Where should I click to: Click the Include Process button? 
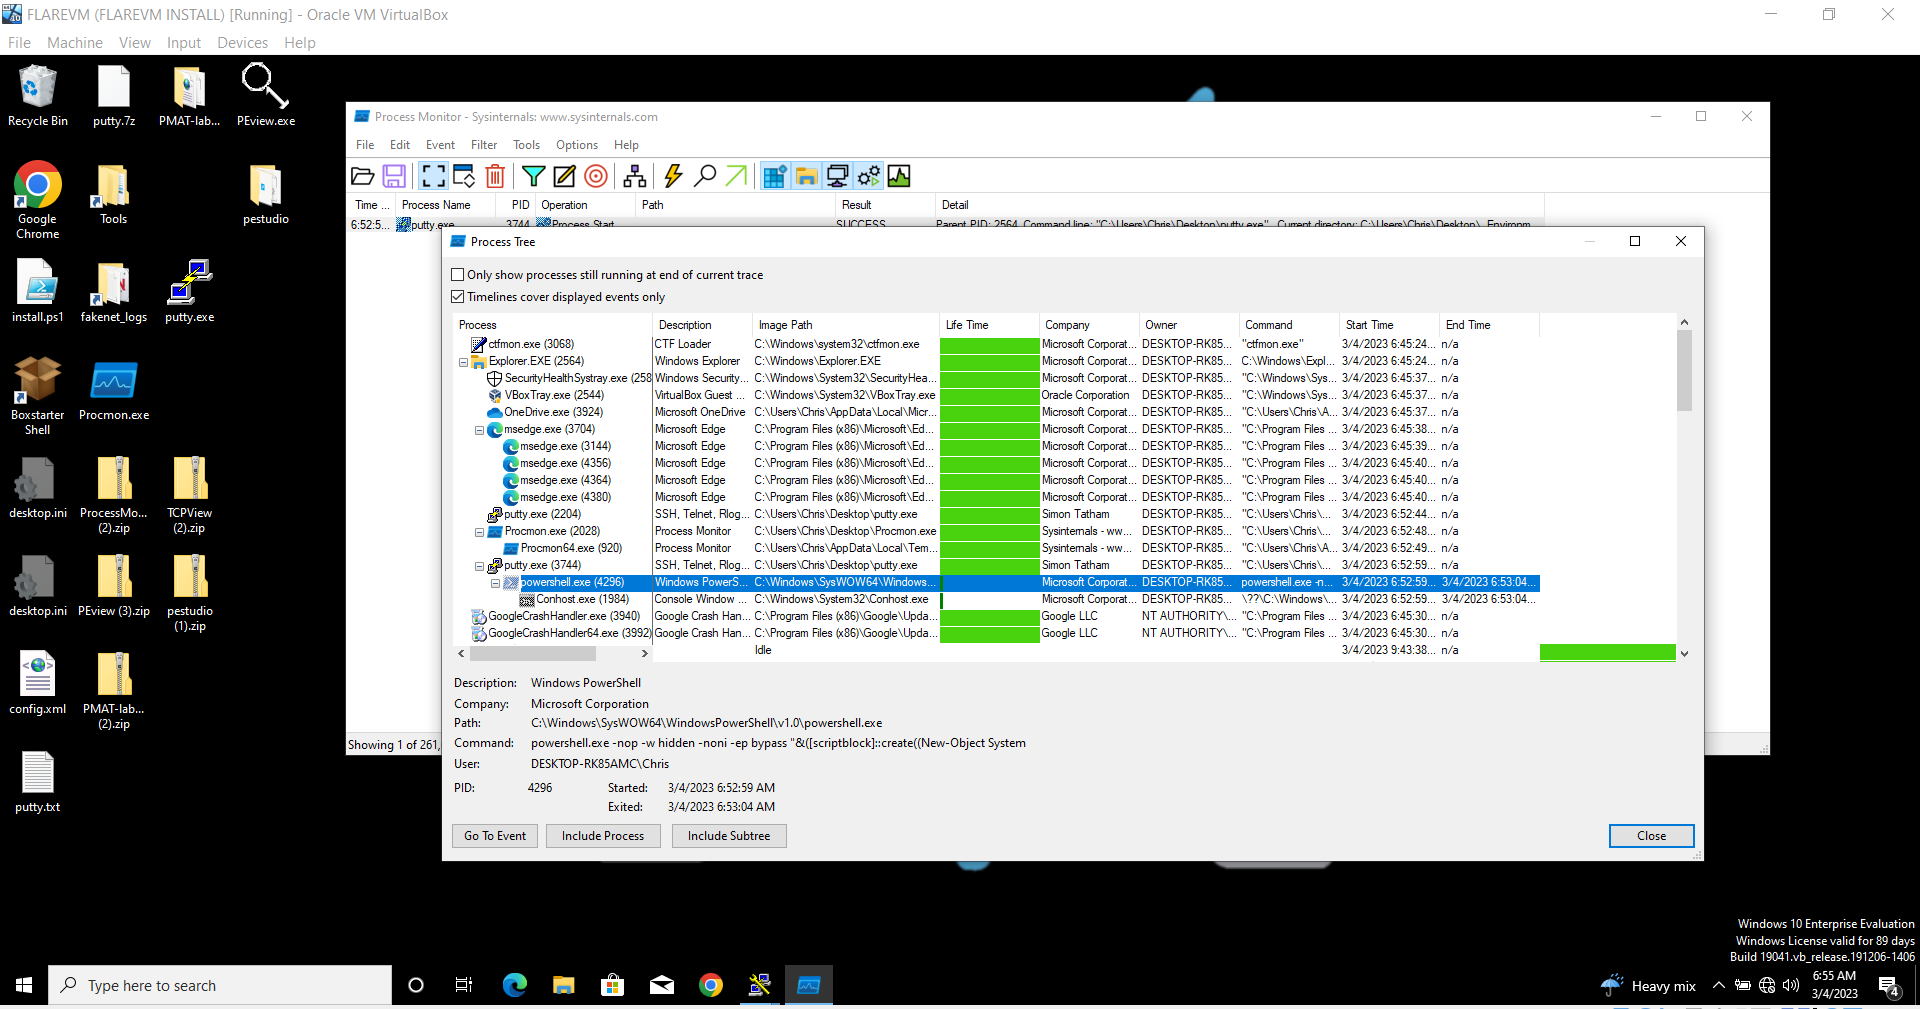(603, 836)
